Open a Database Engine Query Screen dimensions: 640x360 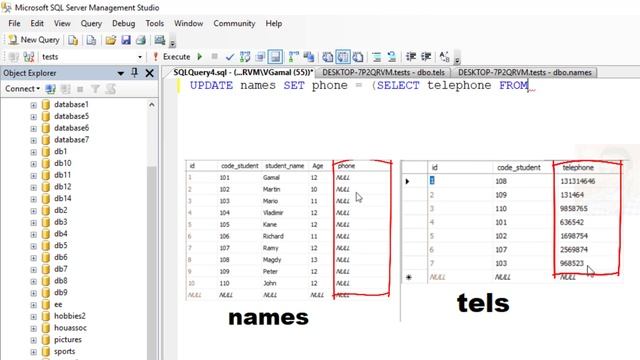[x=73, y=40]
